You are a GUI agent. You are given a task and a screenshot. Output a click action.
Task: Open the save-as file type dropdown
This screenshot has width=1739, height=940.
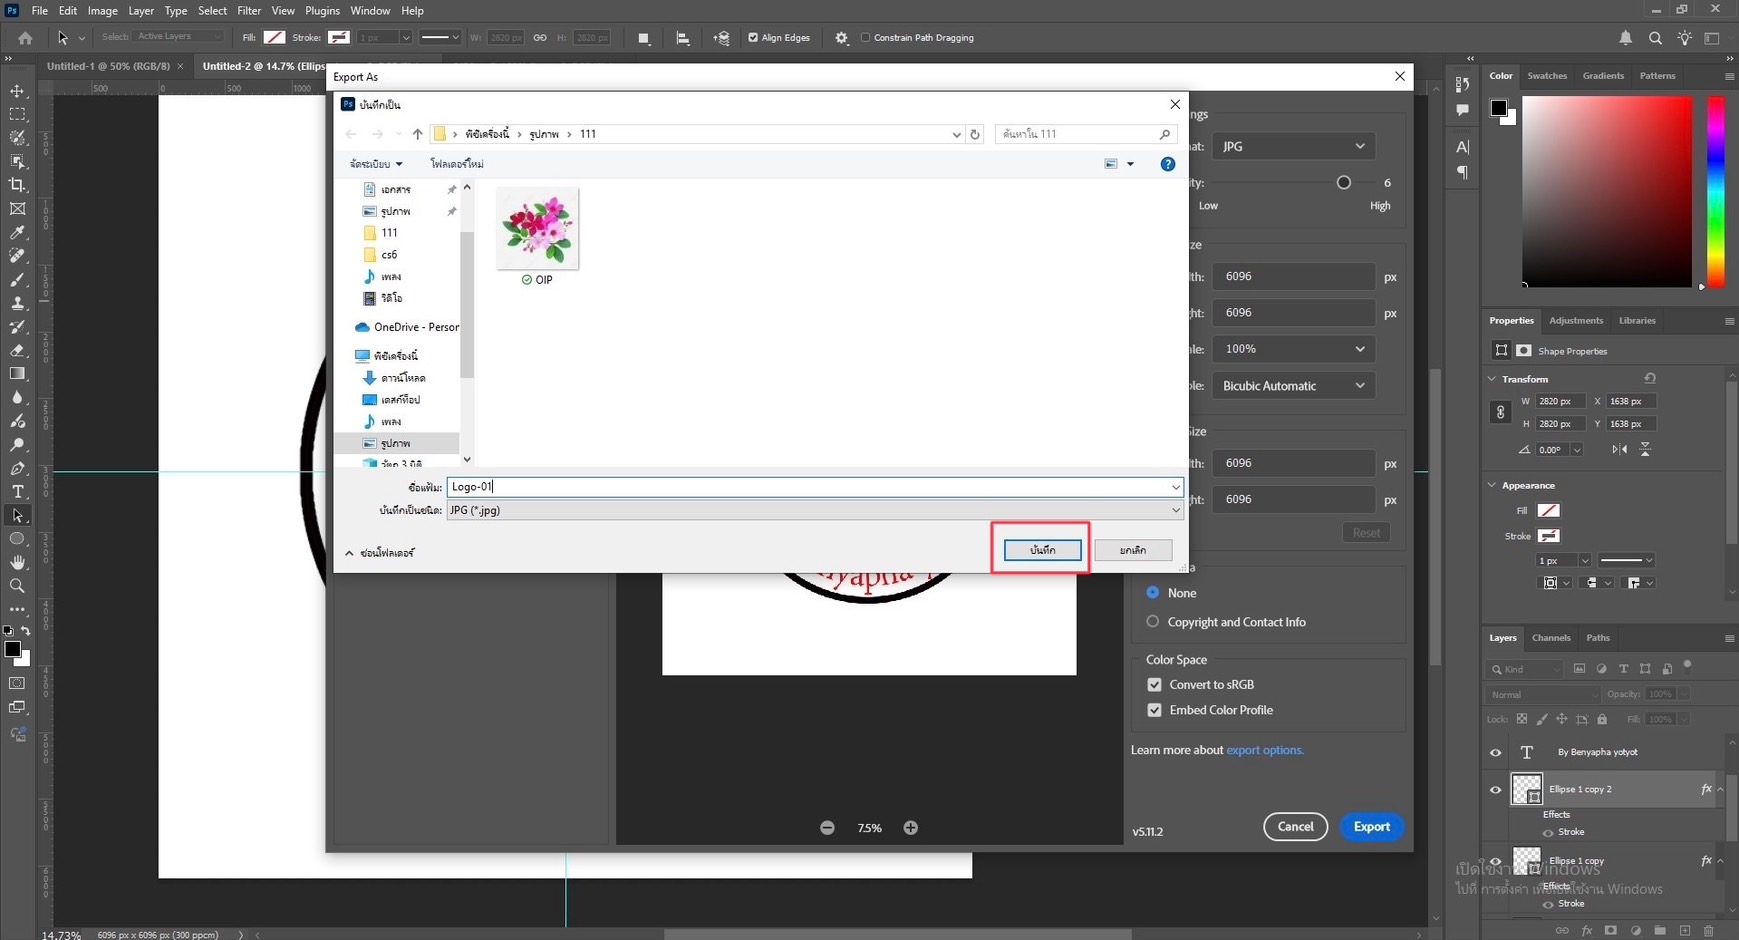click(x=814, y=510)
